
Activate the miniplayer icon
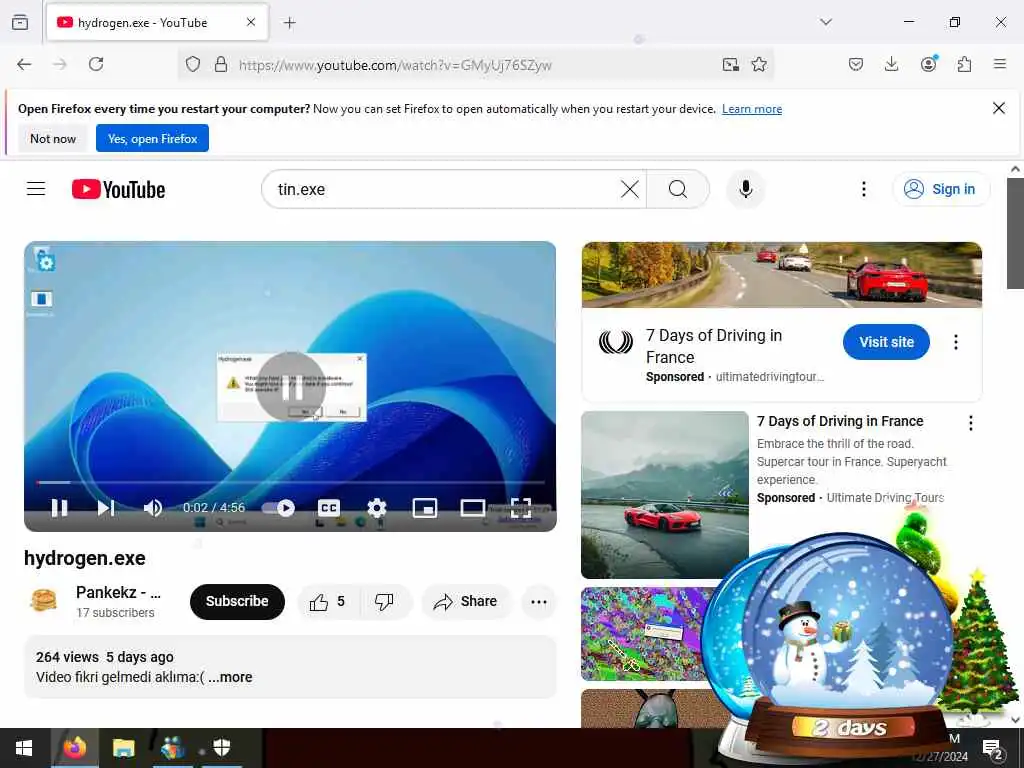[x=424, y=507]
